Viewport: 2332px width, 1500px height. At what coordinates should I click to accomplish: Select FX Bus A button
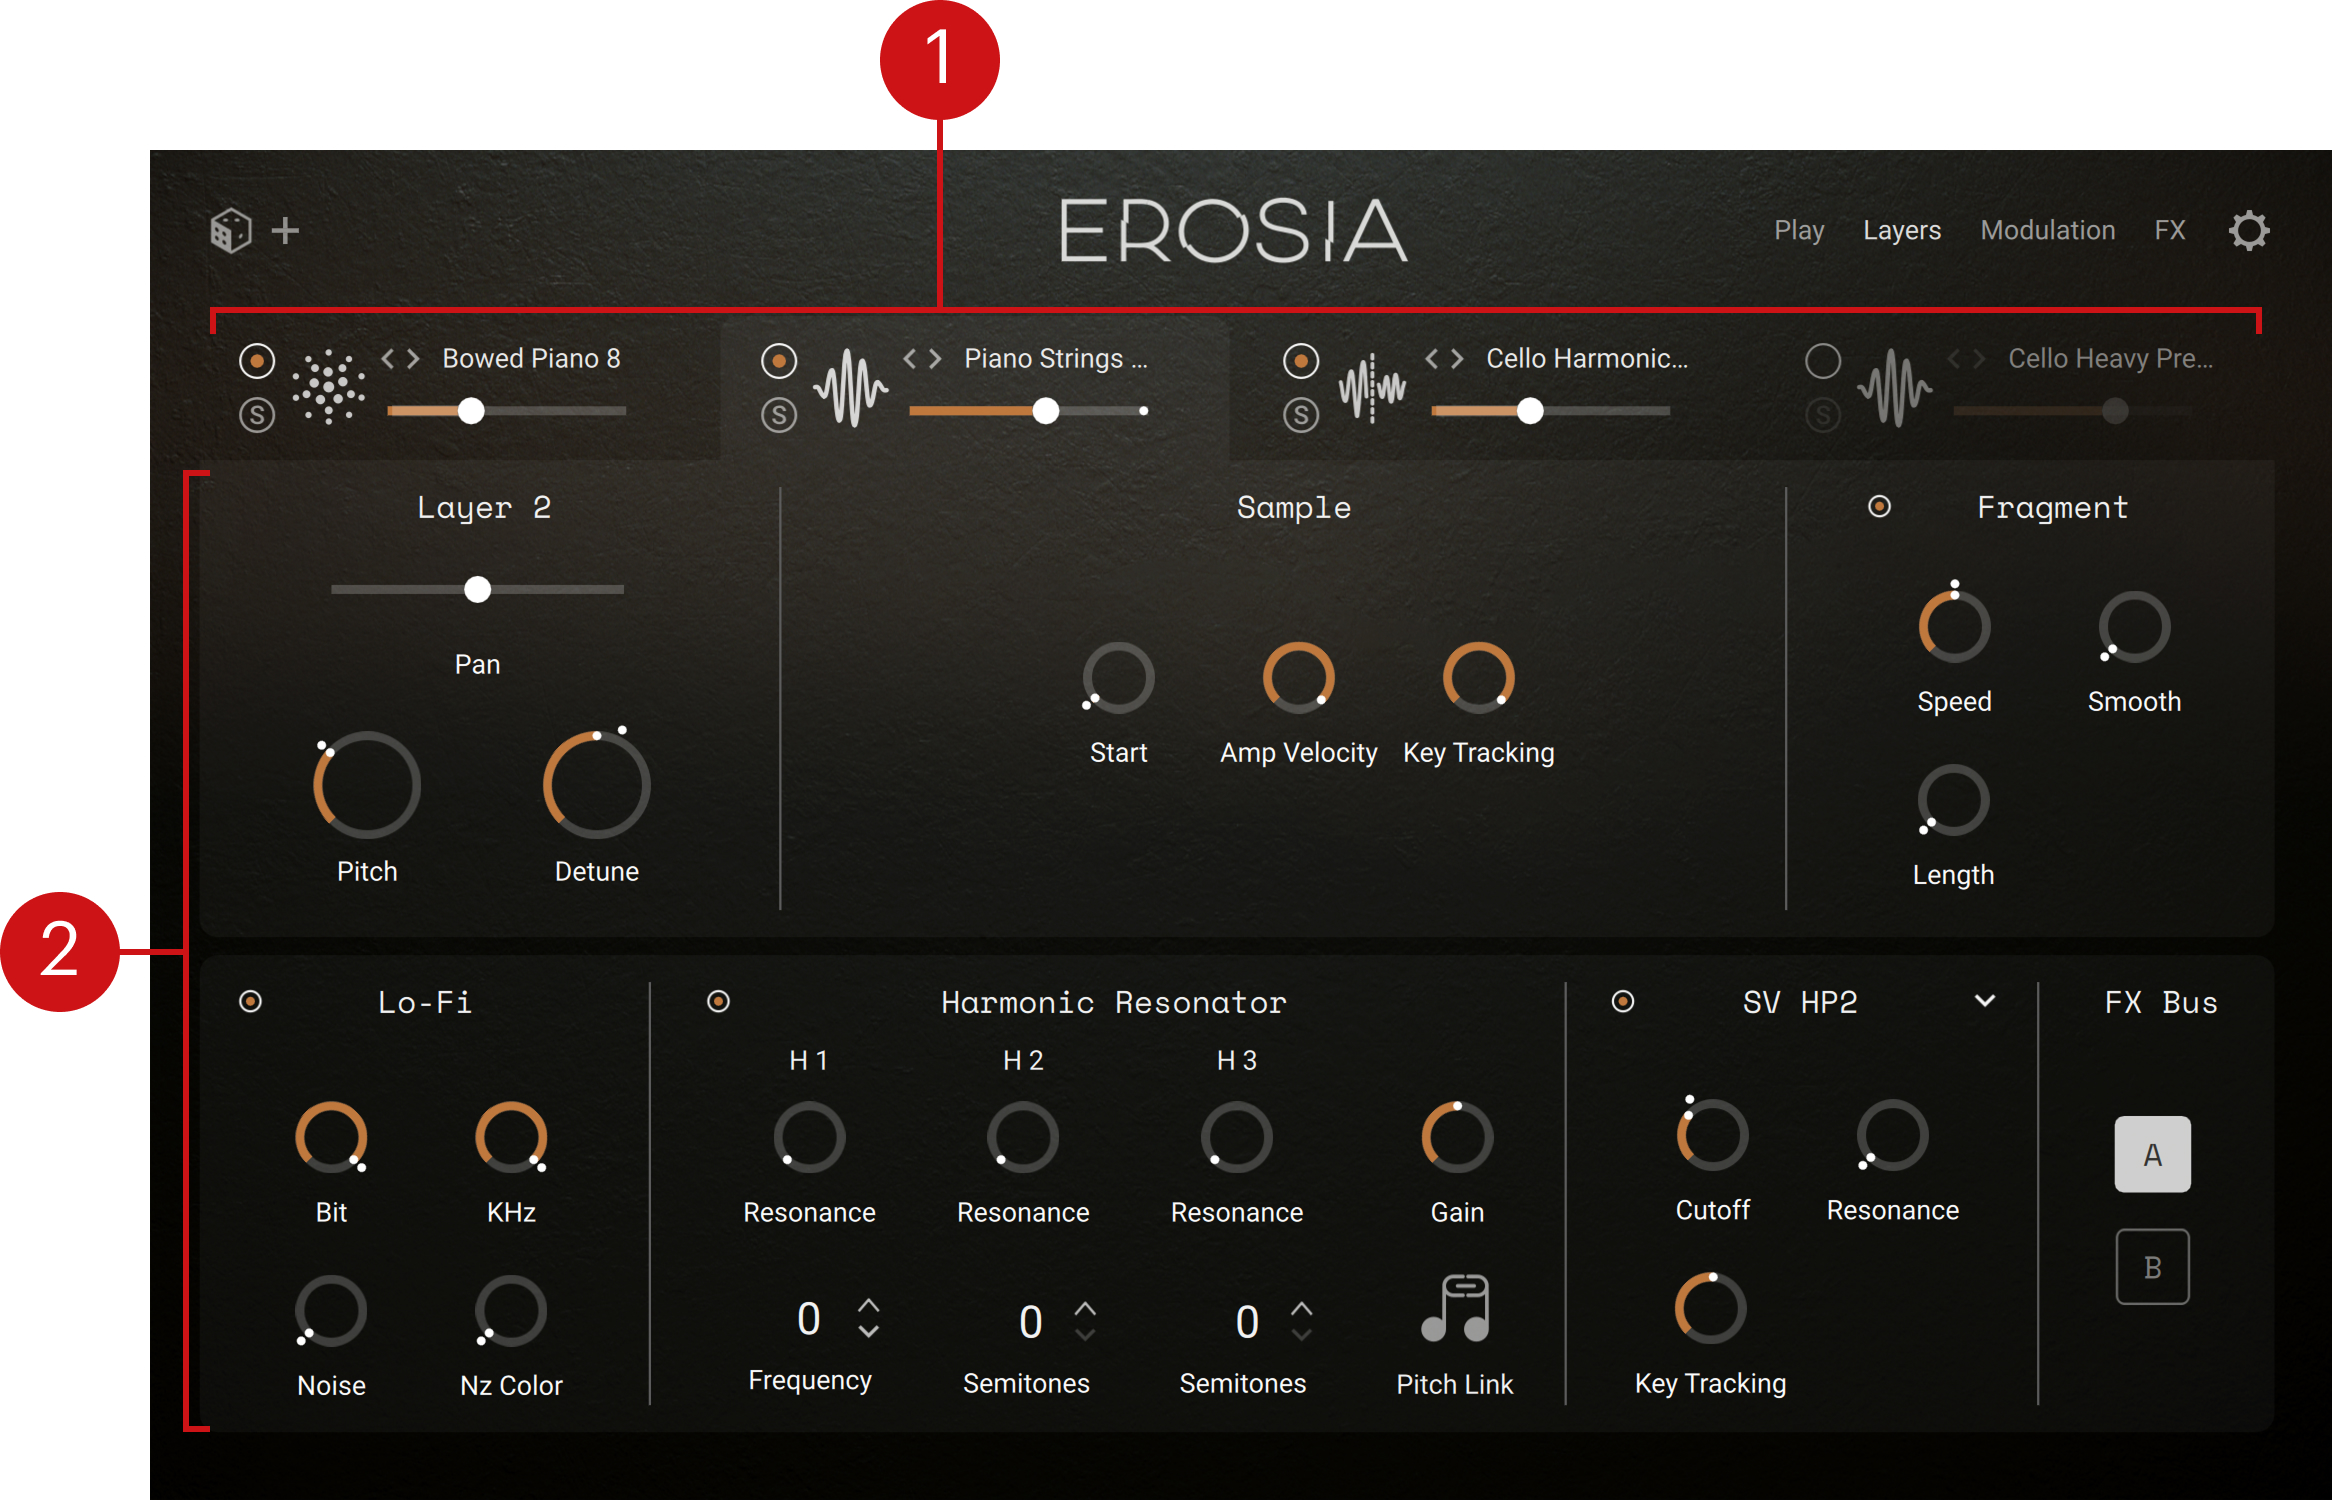point(2152,1155)
